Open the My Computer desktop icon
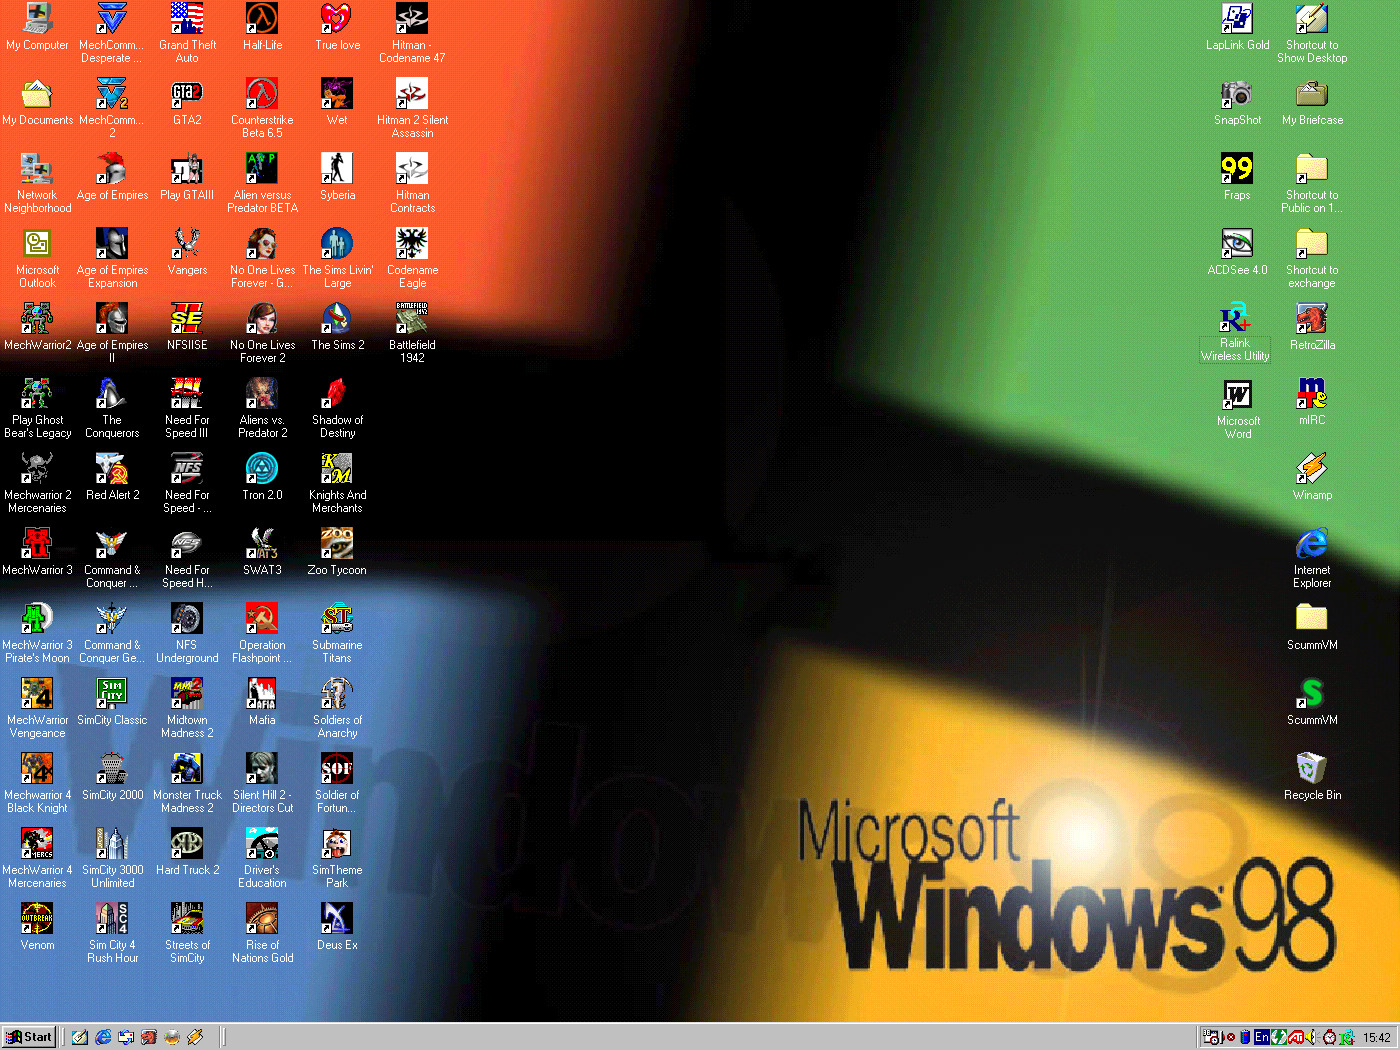 37,27
